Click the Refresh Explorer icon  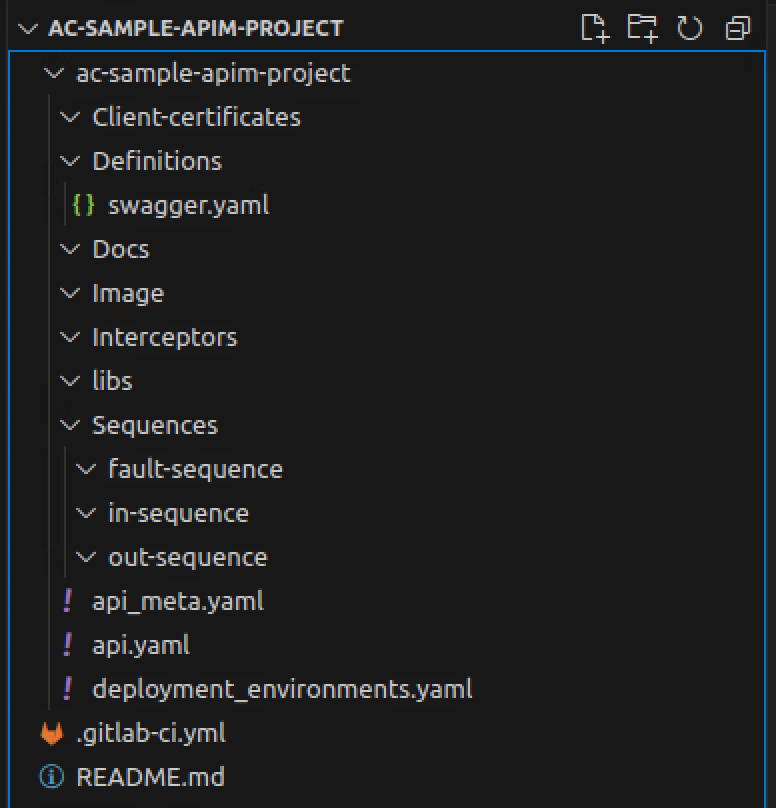691,29
